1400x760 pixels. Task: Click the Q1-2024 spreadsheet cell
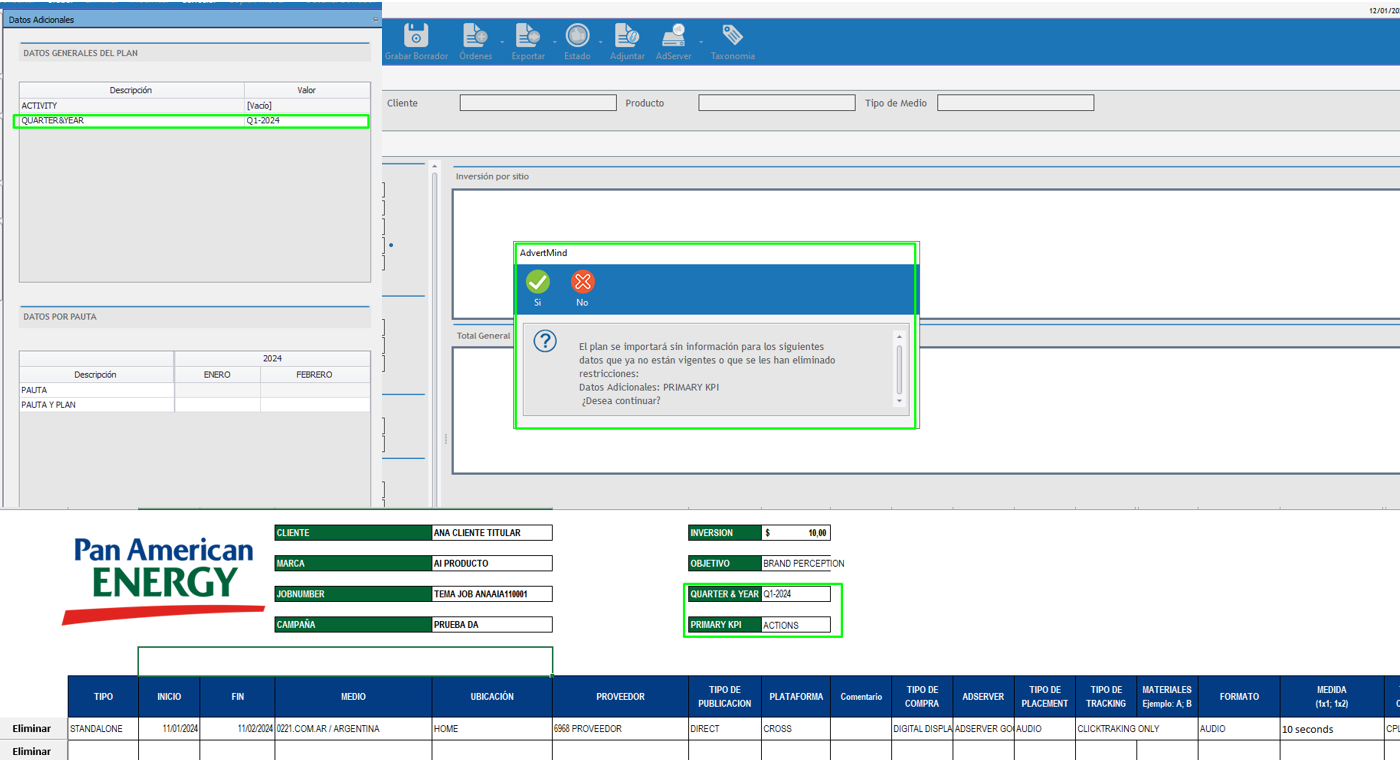tap(795, 594)
